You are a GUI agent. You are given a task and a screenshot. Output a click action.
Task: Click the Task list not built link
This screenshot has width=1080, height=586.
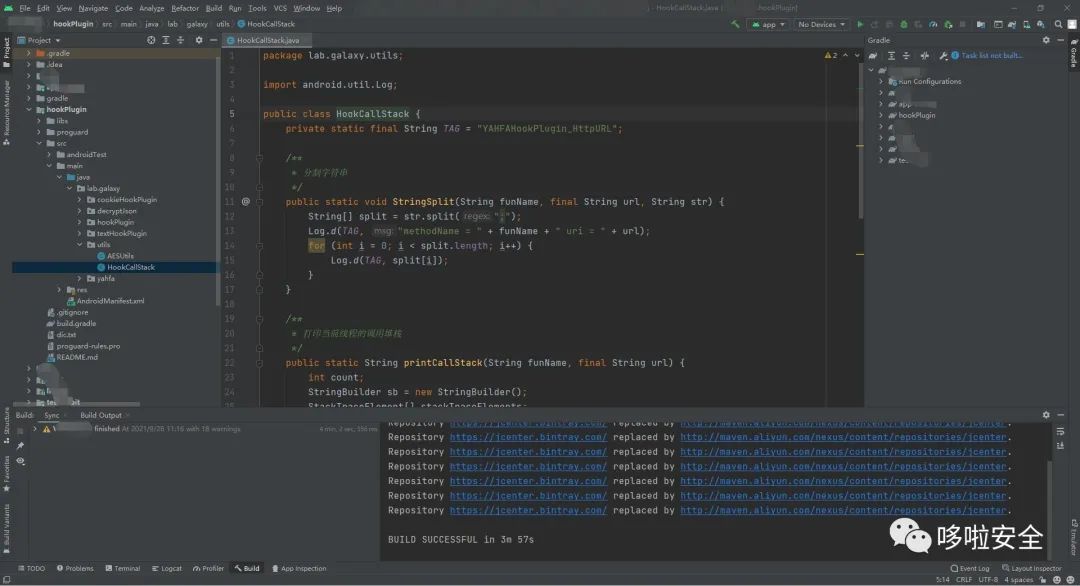pos(992,56)
